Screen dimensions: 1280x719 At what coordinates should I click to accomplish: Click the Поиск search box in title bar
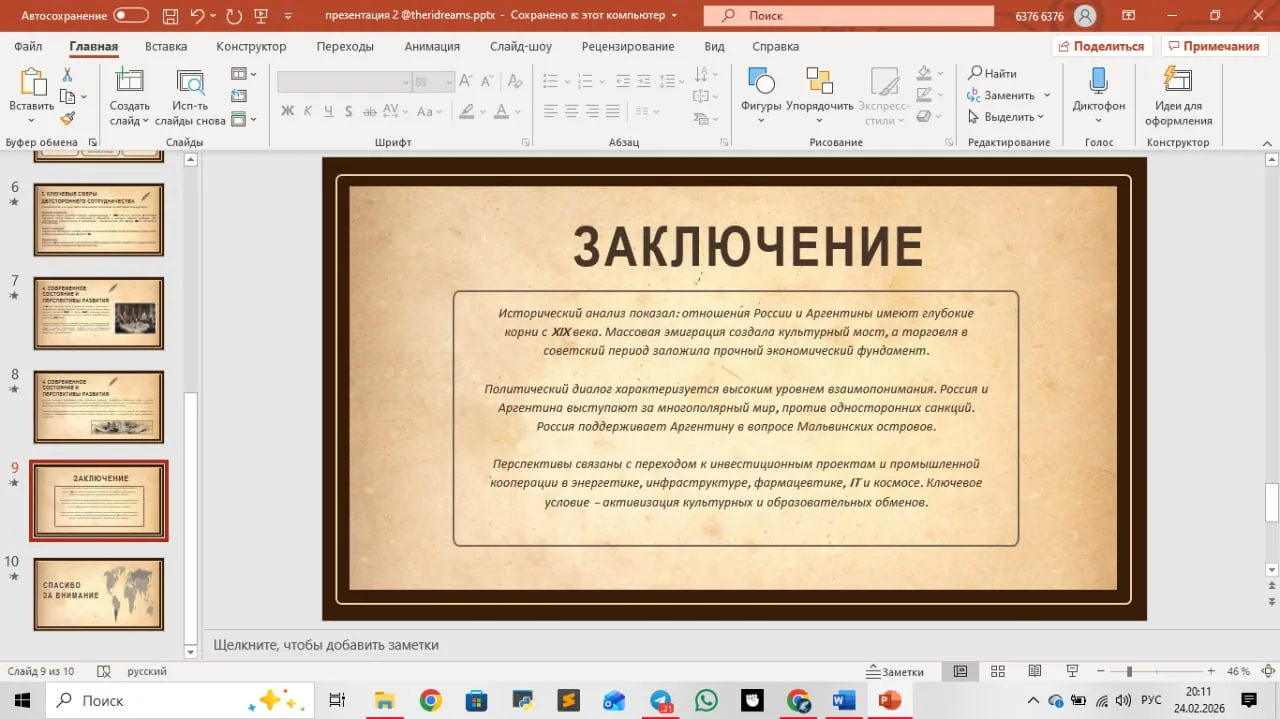(848, 16)
